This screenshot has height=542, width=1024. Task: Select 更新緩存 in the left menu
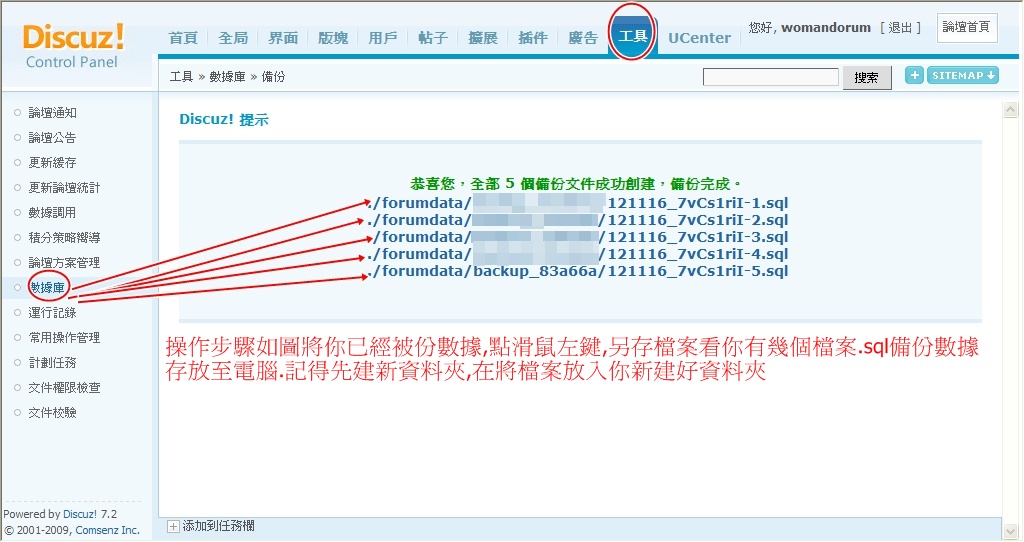(52, 163)
